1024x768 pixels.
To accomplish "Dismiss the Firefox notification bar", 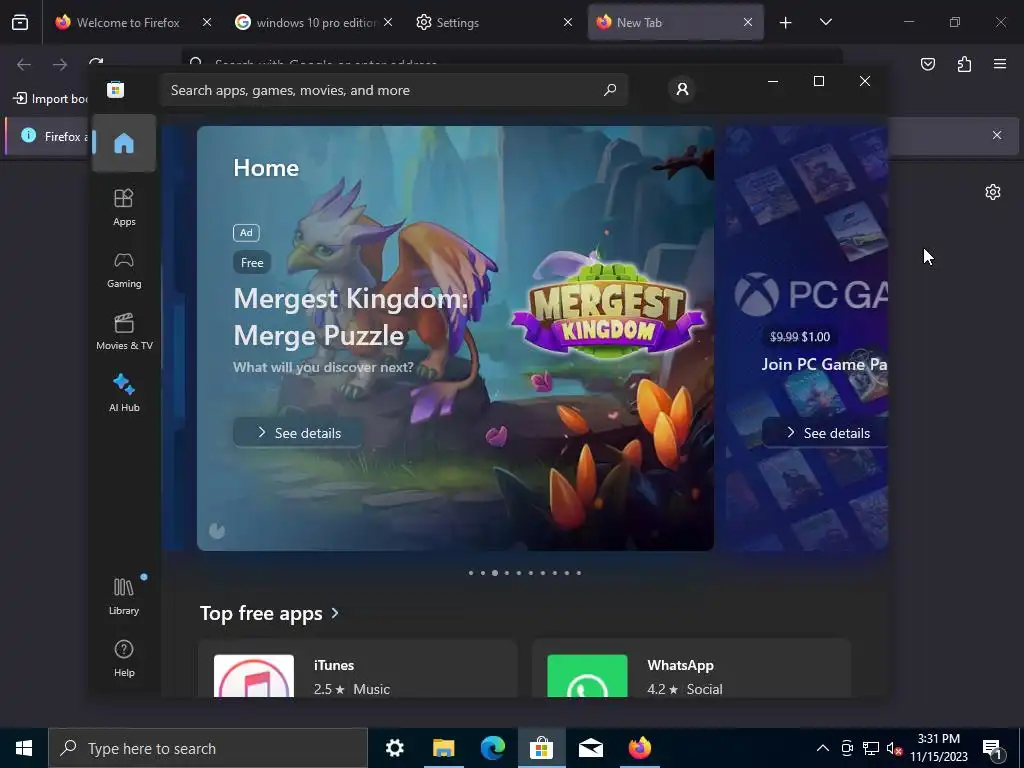I will [997, 135].
